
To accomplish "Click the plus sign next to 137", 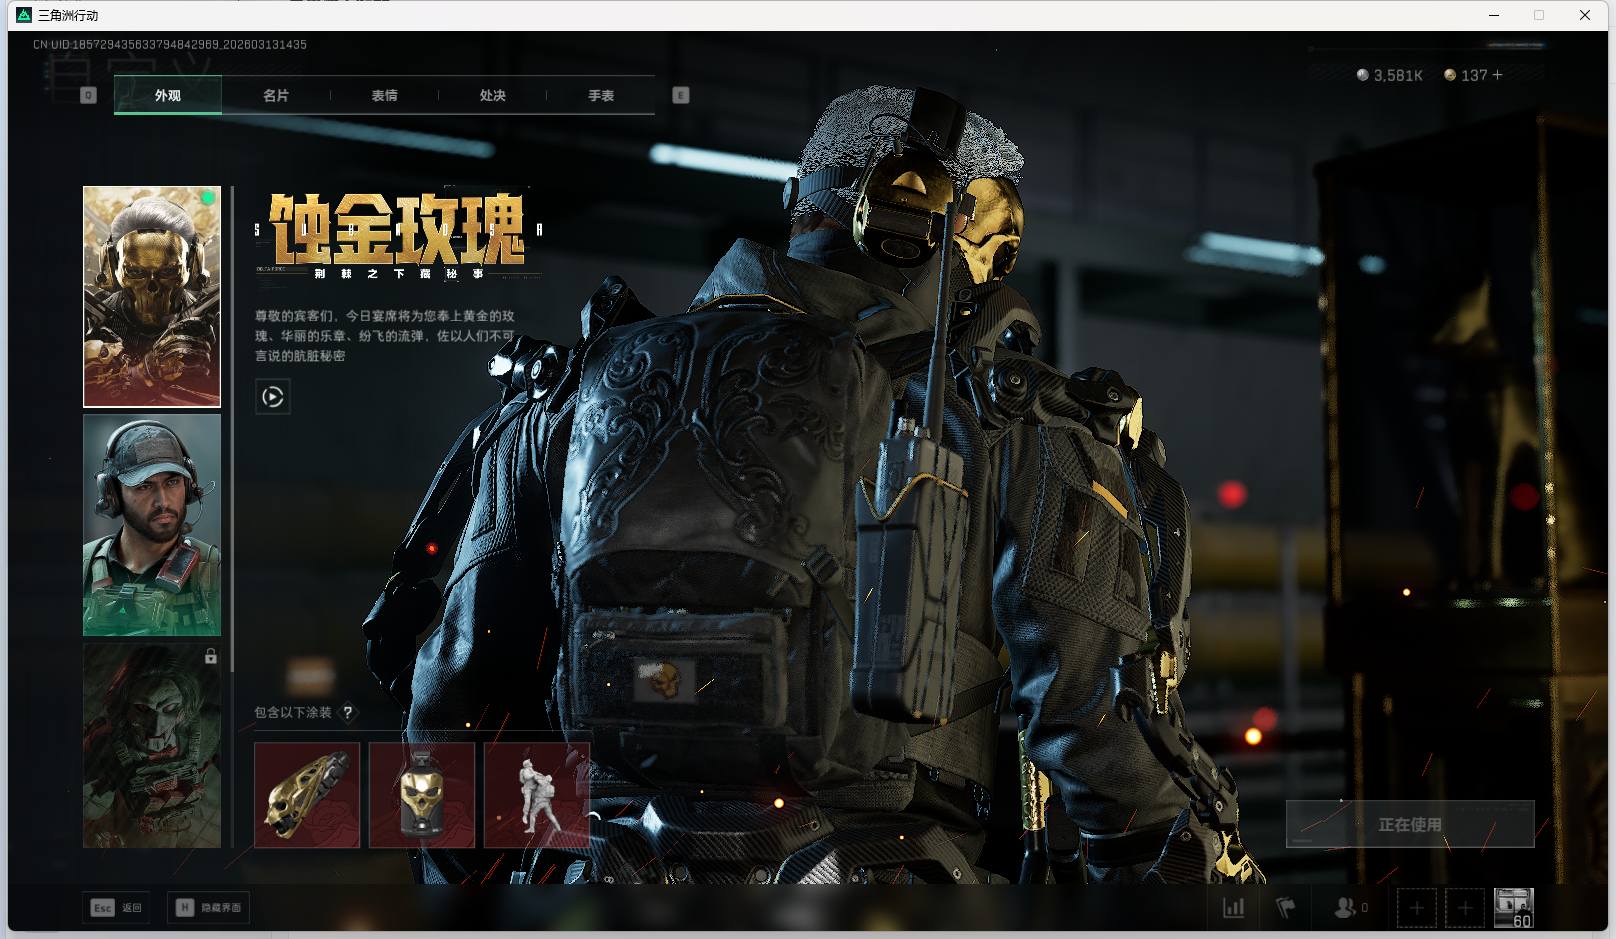I will pos(1497,75).
